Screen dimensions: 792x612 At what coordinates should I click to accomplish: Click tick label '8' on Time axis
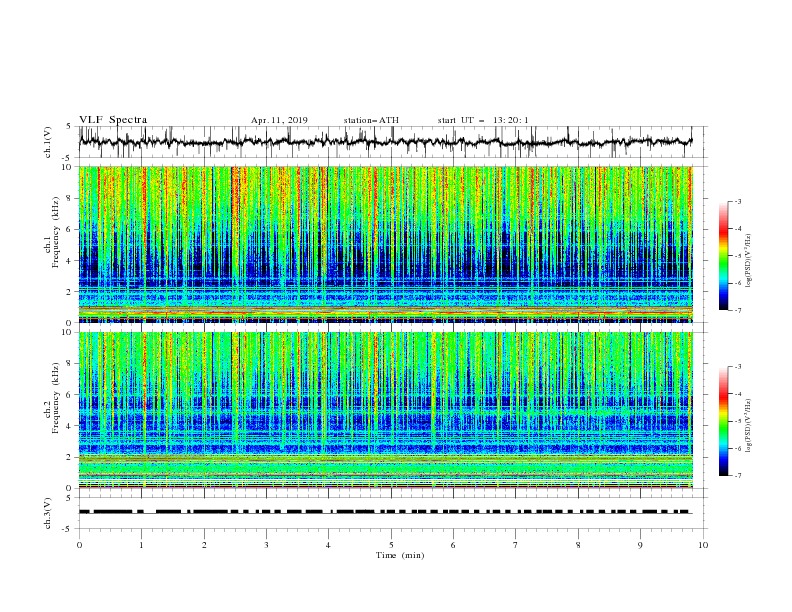[x=578, y=545]
